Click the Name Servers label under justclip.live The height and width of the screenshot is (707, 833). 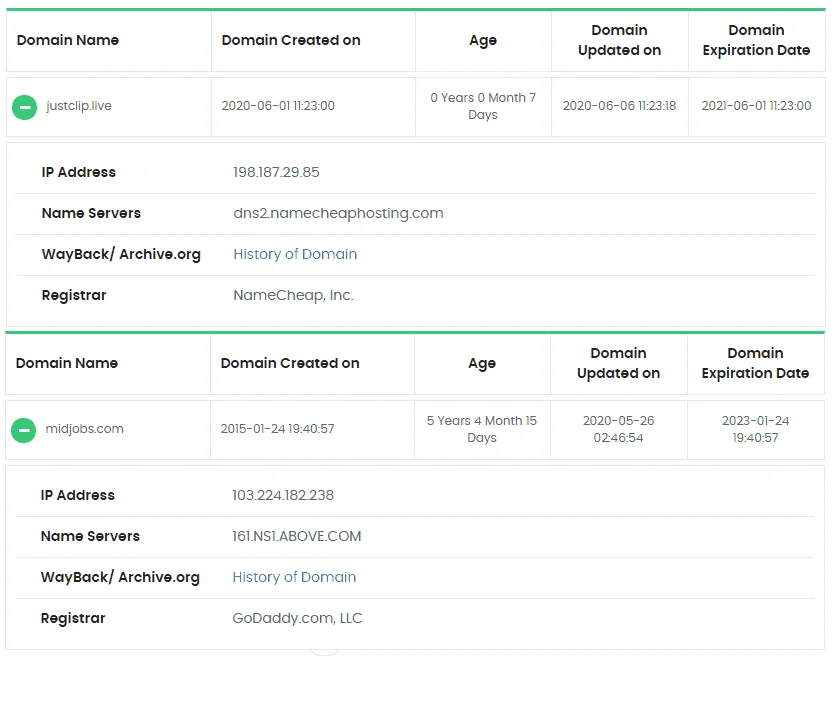91,214
